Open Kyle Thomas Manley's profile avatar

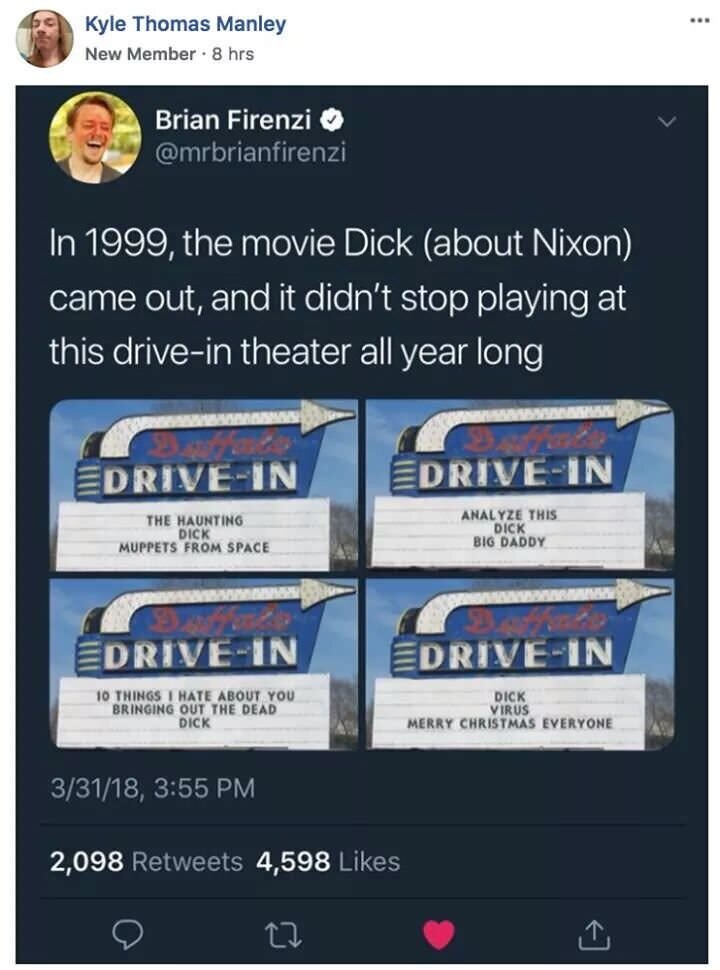pyautogui.click(x=45, y=38)
